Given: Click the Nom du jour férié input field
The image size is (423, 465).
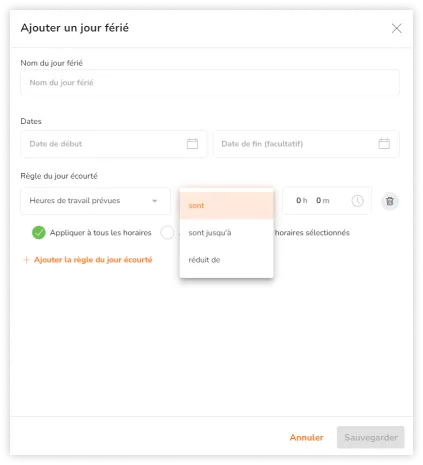Looking at the screenshot, I should 210,83.
